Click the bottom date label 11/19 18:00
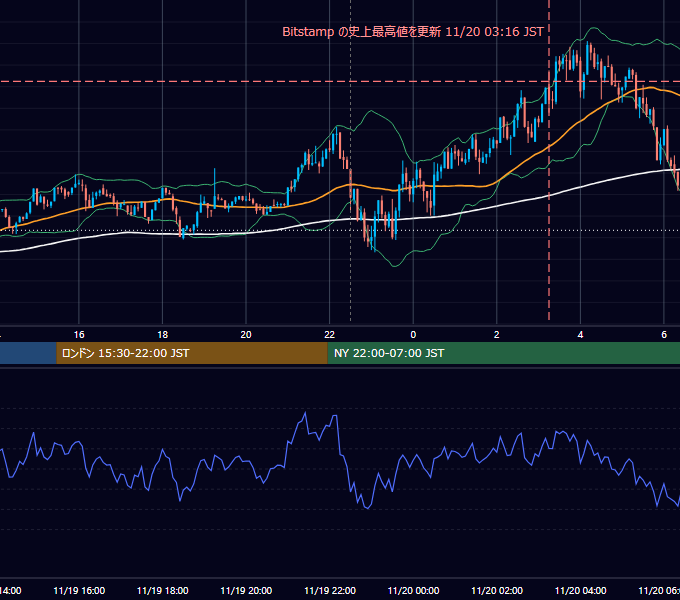Viewport: 680px width, 600px height. [x=163, y=590]
